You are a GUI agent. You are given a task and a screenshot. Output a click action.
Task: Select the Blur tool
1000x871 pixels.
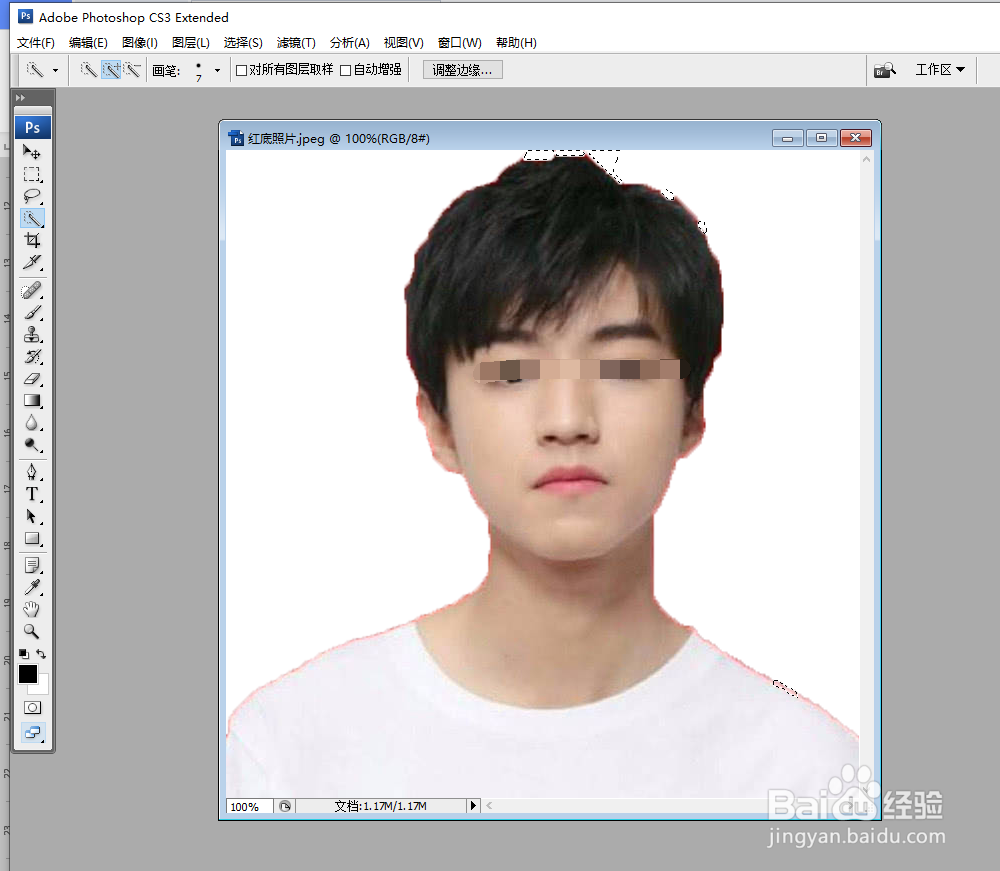tap(32, 423)
